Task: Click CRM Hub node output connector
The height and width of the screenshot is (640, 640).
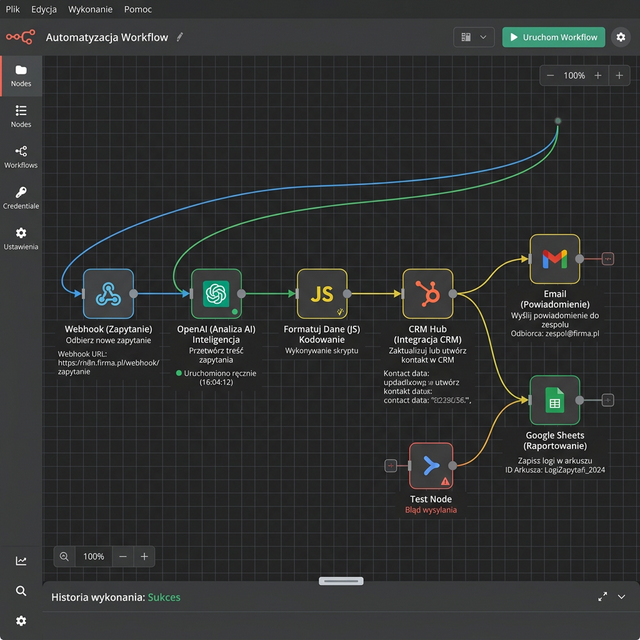Action: [x=453, y=293]
